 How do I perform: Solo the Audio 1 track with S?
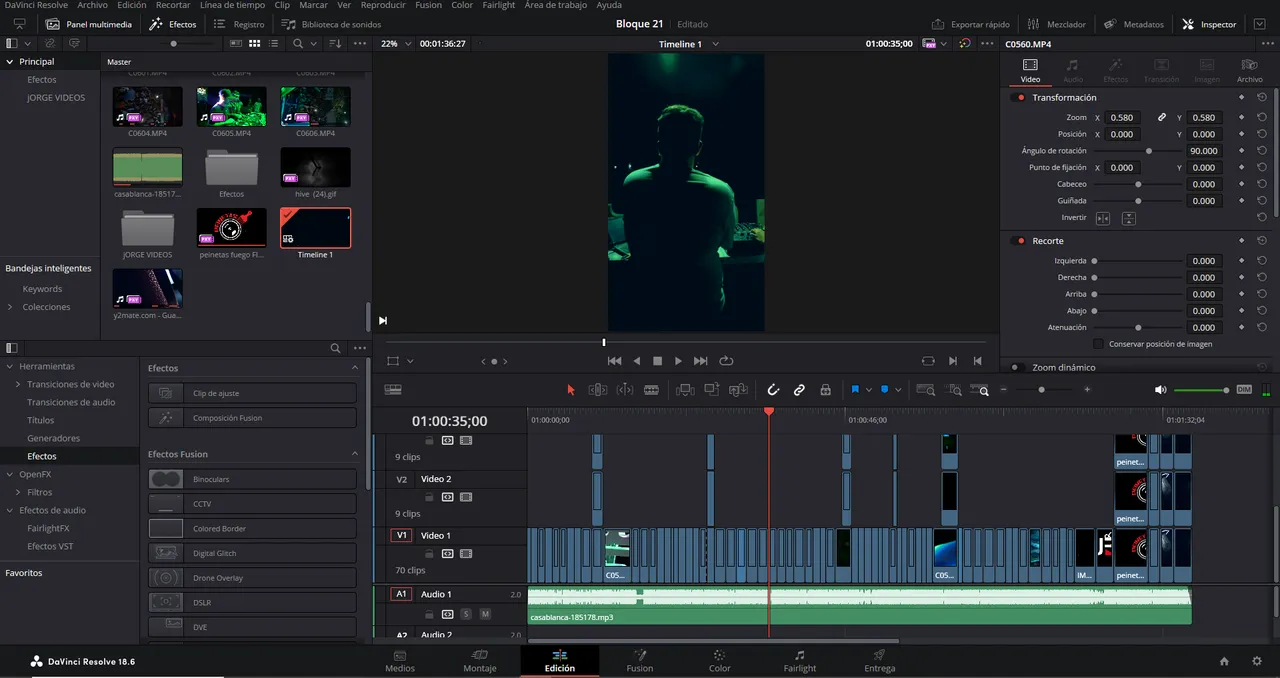pyautogui.click(x=466, y=613)
